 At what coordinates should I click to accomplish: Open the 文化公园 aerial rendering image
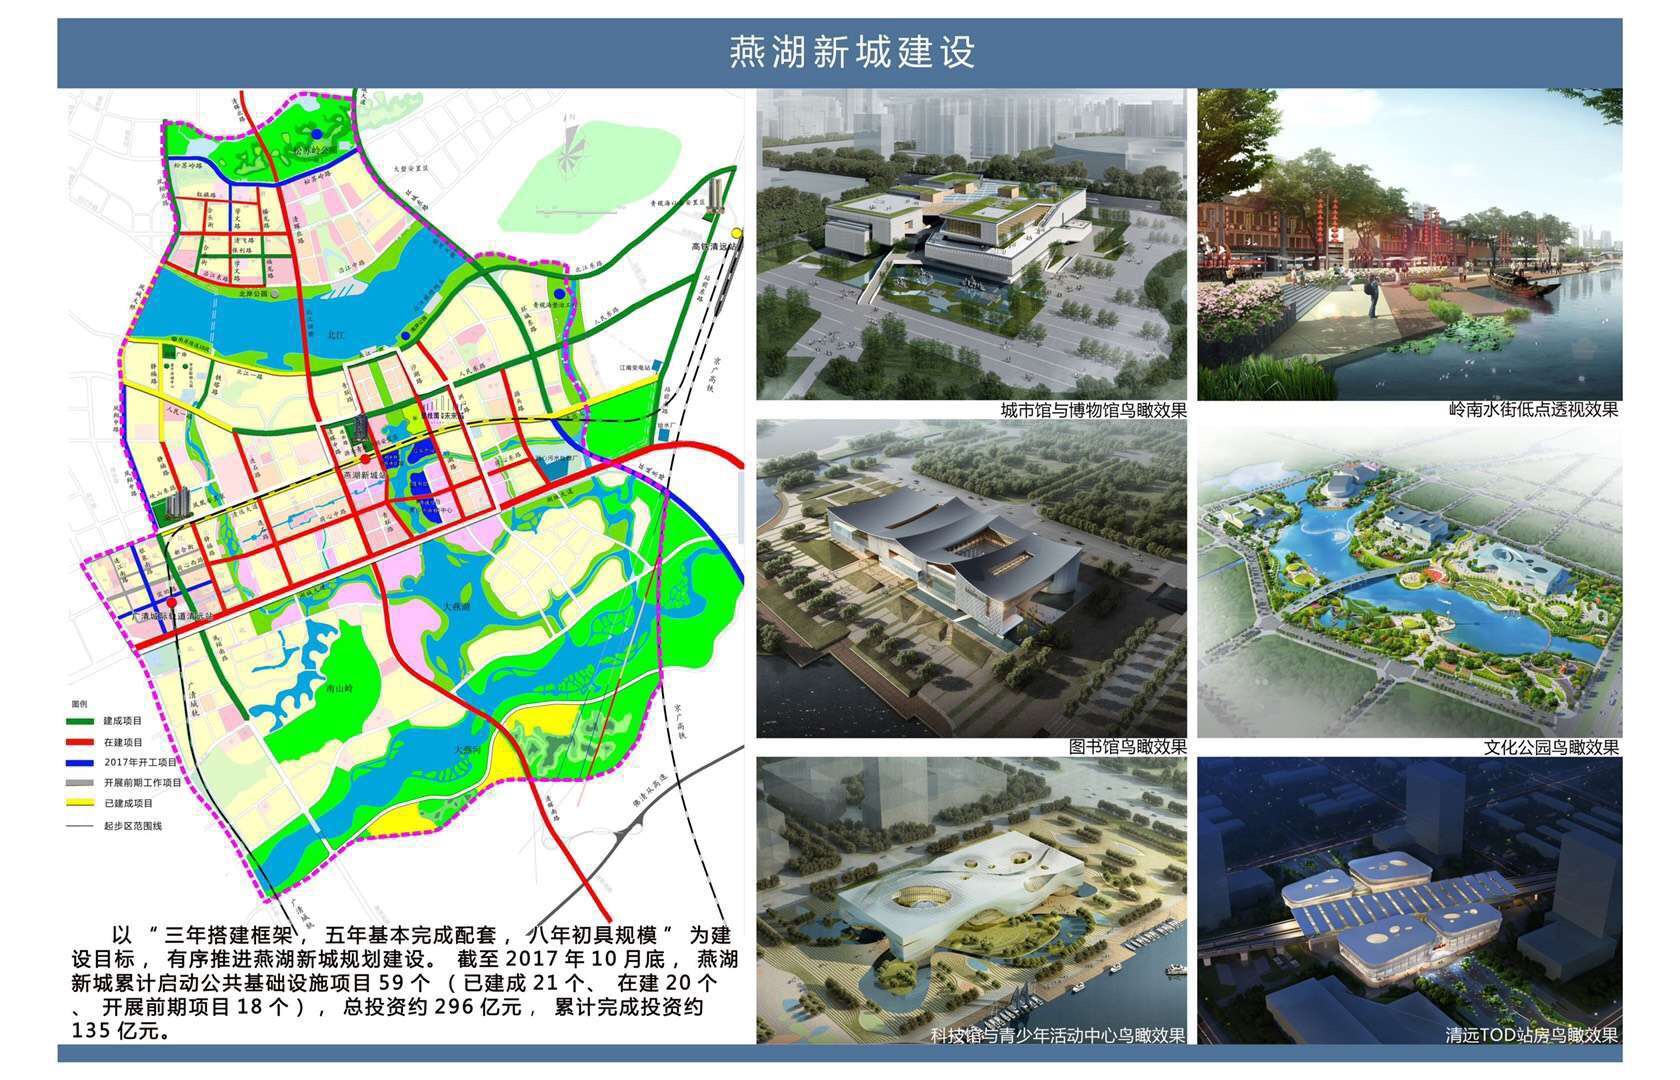[1409, 578]
